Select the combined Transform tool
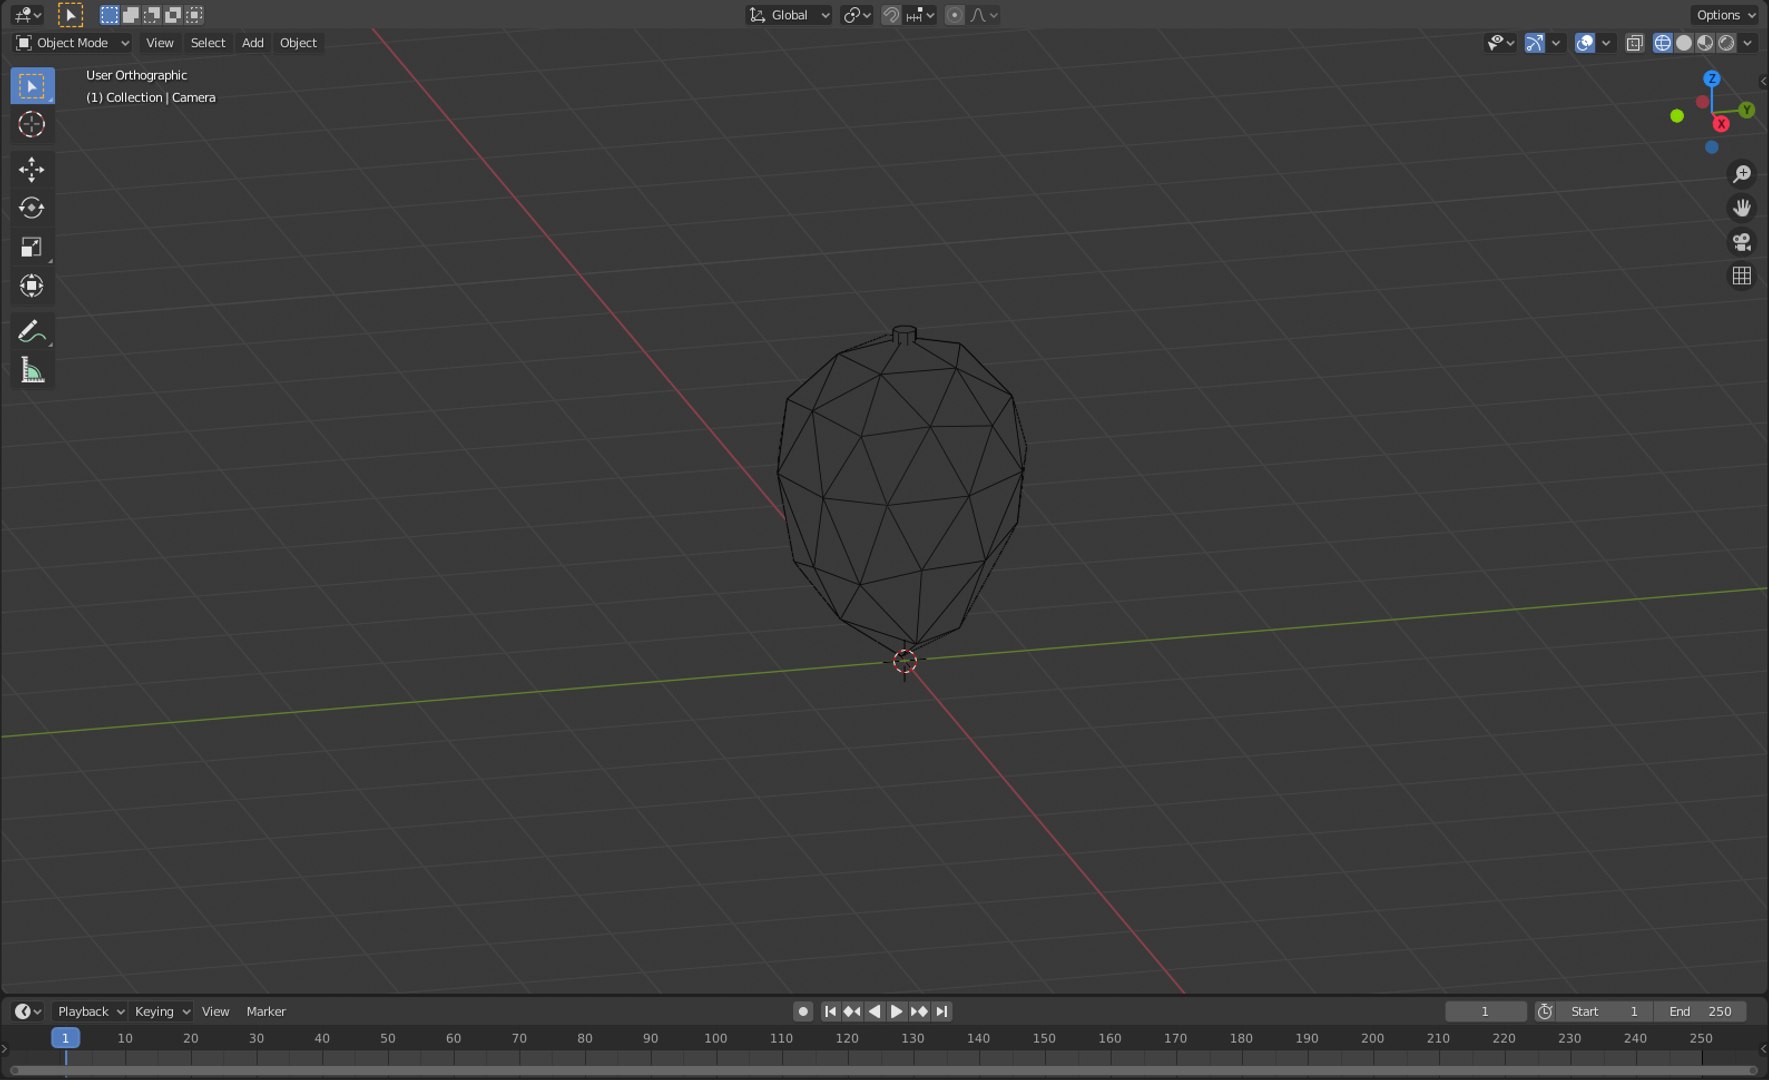This screenshot has height=1080, width=1769. tap(32, 286)
